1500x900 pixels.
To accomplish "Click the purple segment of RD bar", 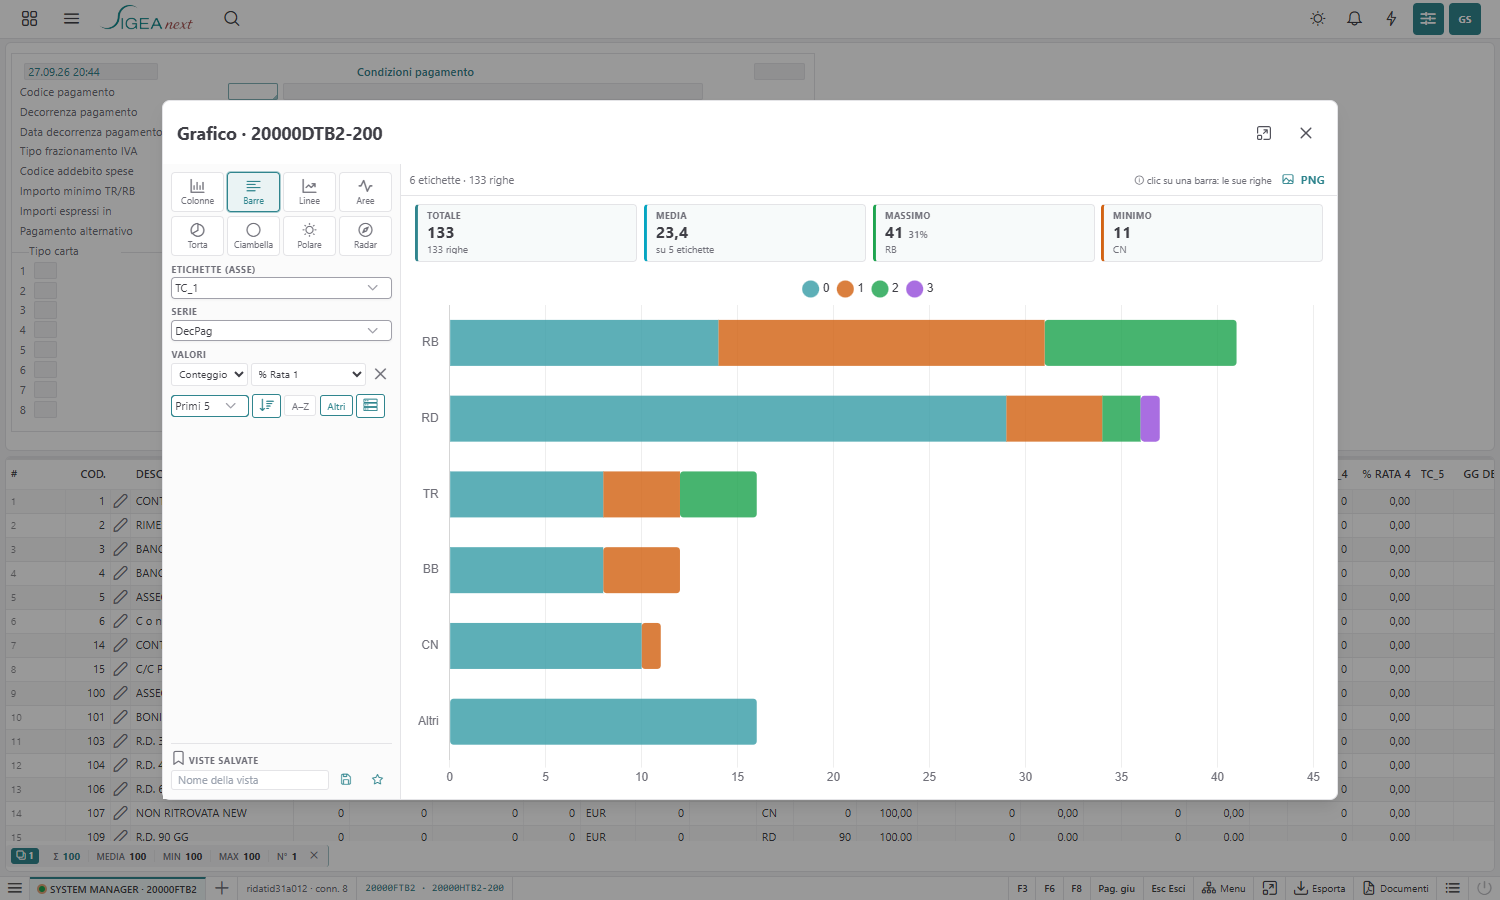I will [x=1150, y=419].
